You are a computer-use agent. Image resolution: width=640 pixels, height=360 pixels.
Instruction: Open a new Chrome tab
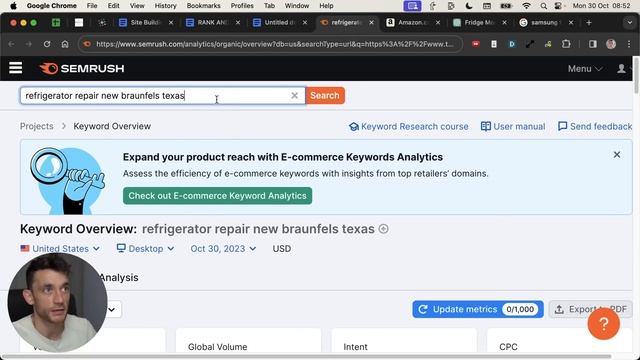click(589, 22)
